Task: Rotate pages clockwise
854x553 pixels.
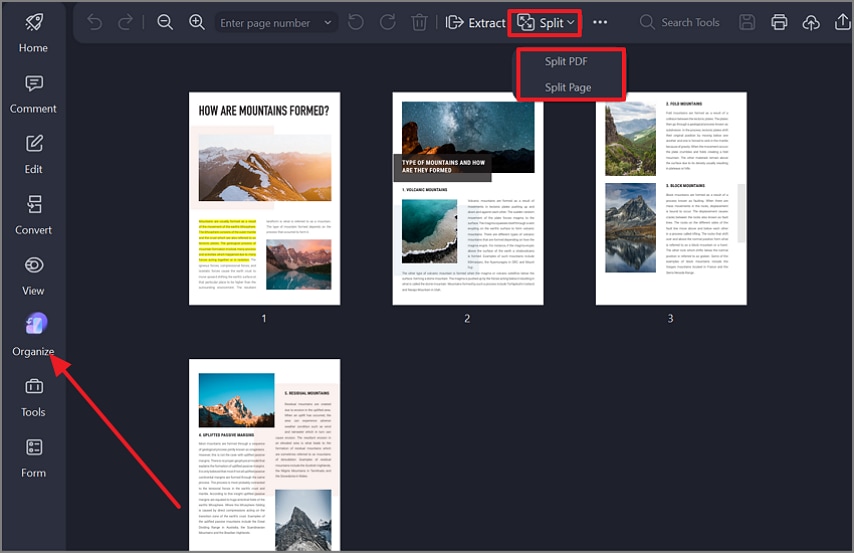Action: (x=388, y=22)
